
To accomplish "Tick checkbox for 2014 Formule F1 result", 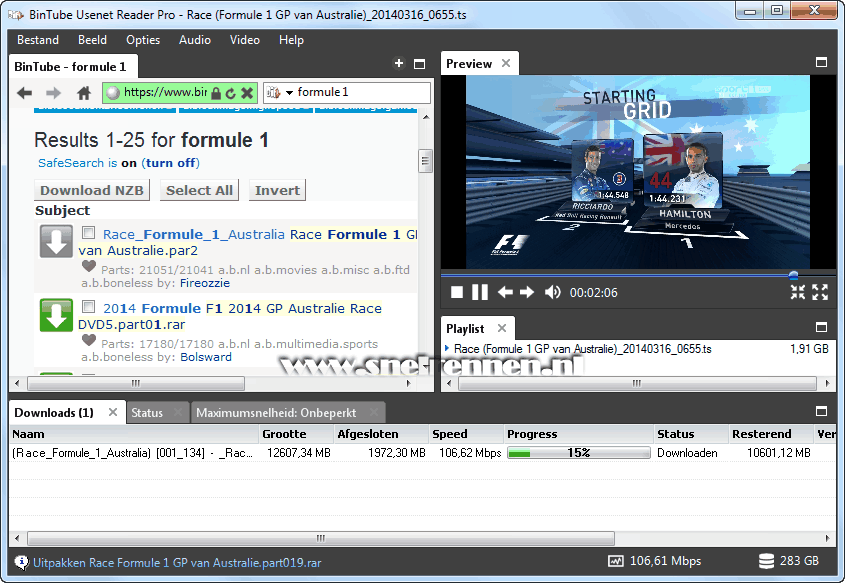I will [88, 307].
